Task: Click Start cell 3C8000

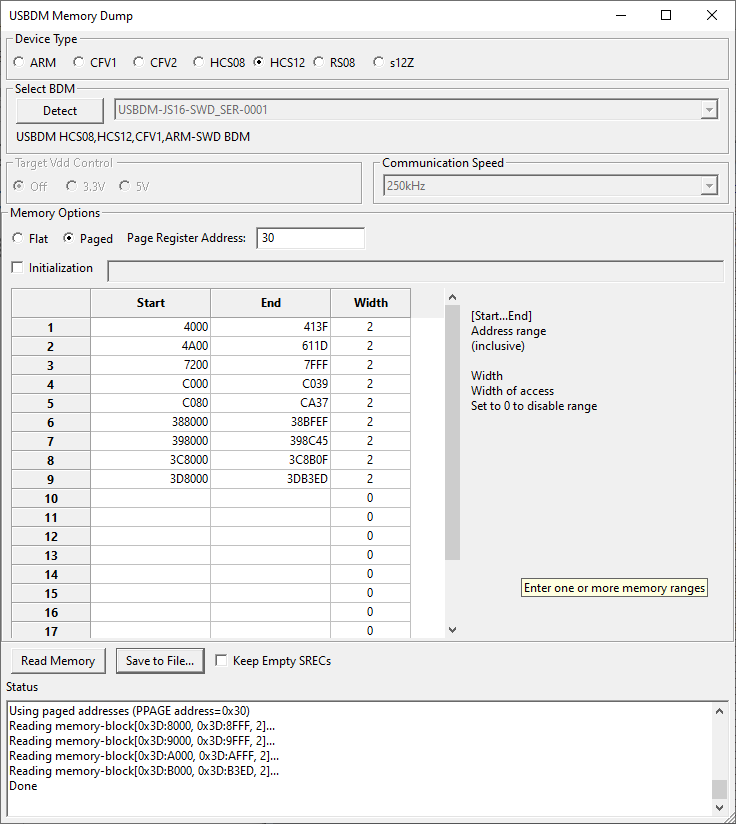Action: tap(151, 459)
